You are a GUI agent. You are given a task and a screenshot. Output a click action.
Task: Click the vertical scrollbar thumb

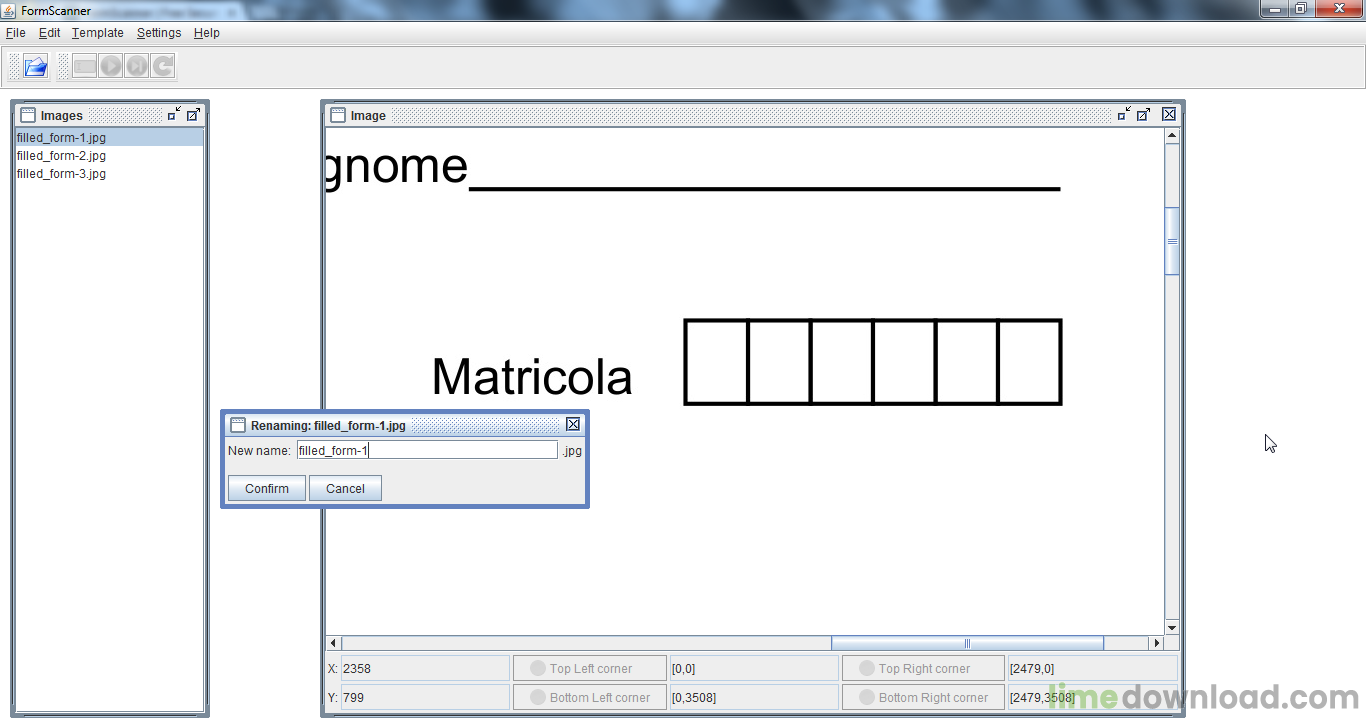(x=1172, y=241)
